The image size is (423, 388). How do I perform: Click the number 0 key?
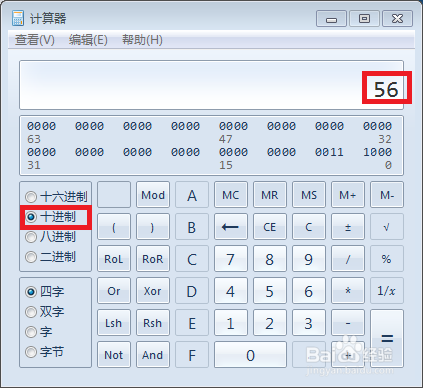click(x=250, y=355)
